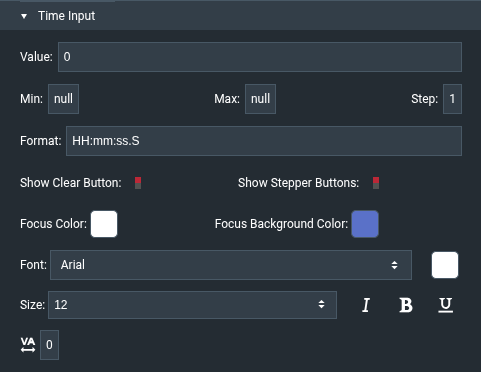Toggle underline text style
The height and width of the screenshot is (372, 481).
point(445,305)
